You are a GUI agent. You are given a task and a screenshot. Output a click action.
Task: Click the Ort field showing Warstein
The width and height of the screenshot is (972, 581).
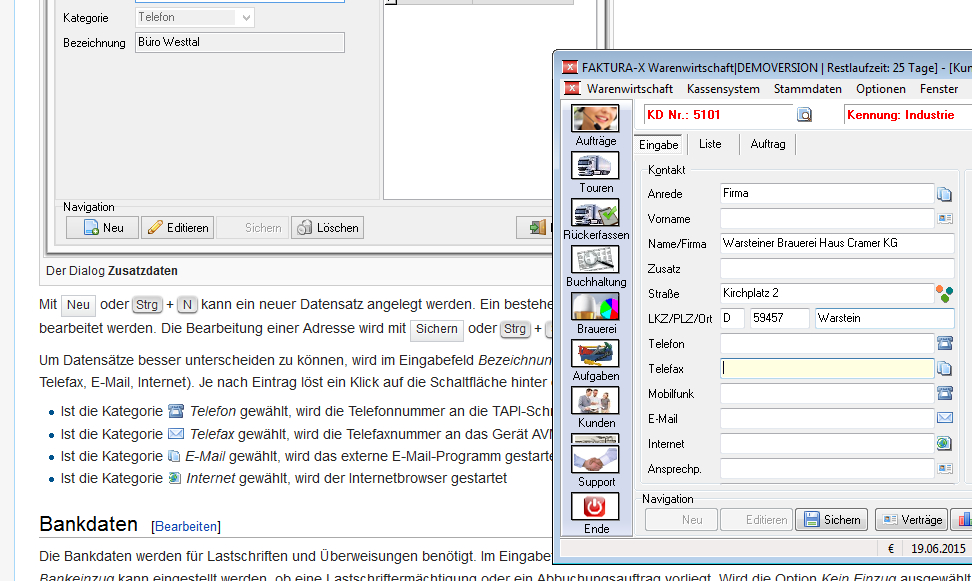pos(885,318)
